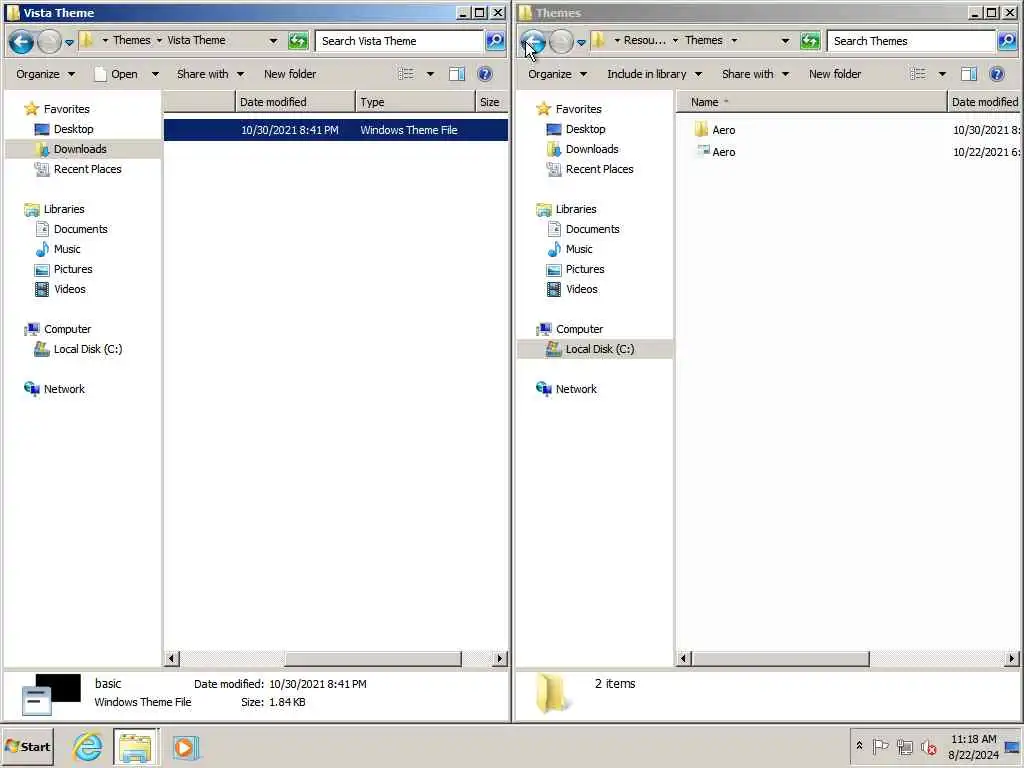Select Desktop in Themes window sidebar
Viewport: 1024px width, 768px height.
(585, 129)
